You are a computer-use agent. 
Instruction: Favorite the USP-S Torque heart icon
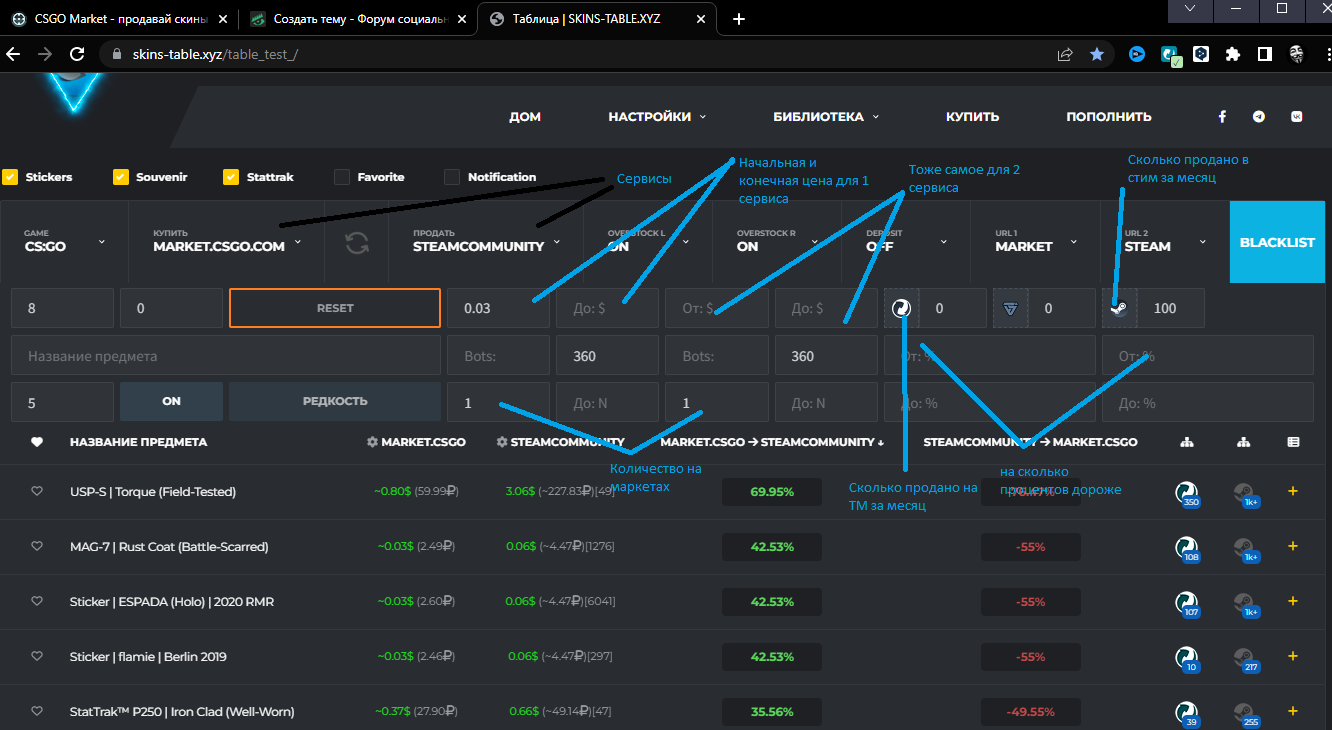37,491
